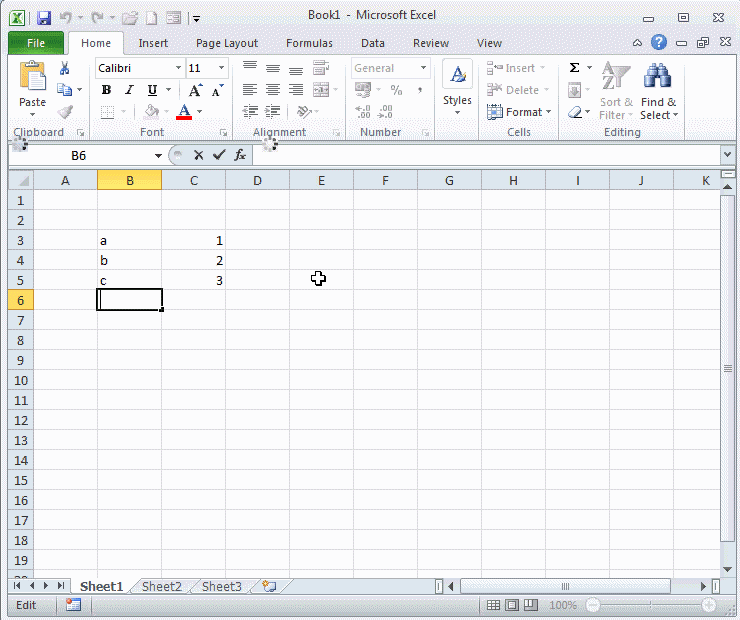The width and height of the screenshot is (740, 620).
Task: Toggle Bold formatting
Action: point(107,90)
